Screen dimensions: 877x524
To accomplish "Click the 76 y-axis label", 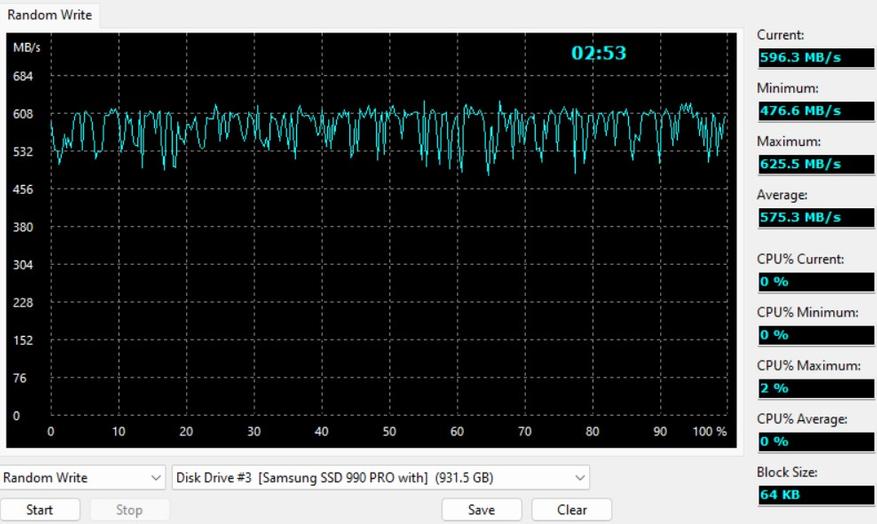I will pyautogui.click(x=20, y=379).
